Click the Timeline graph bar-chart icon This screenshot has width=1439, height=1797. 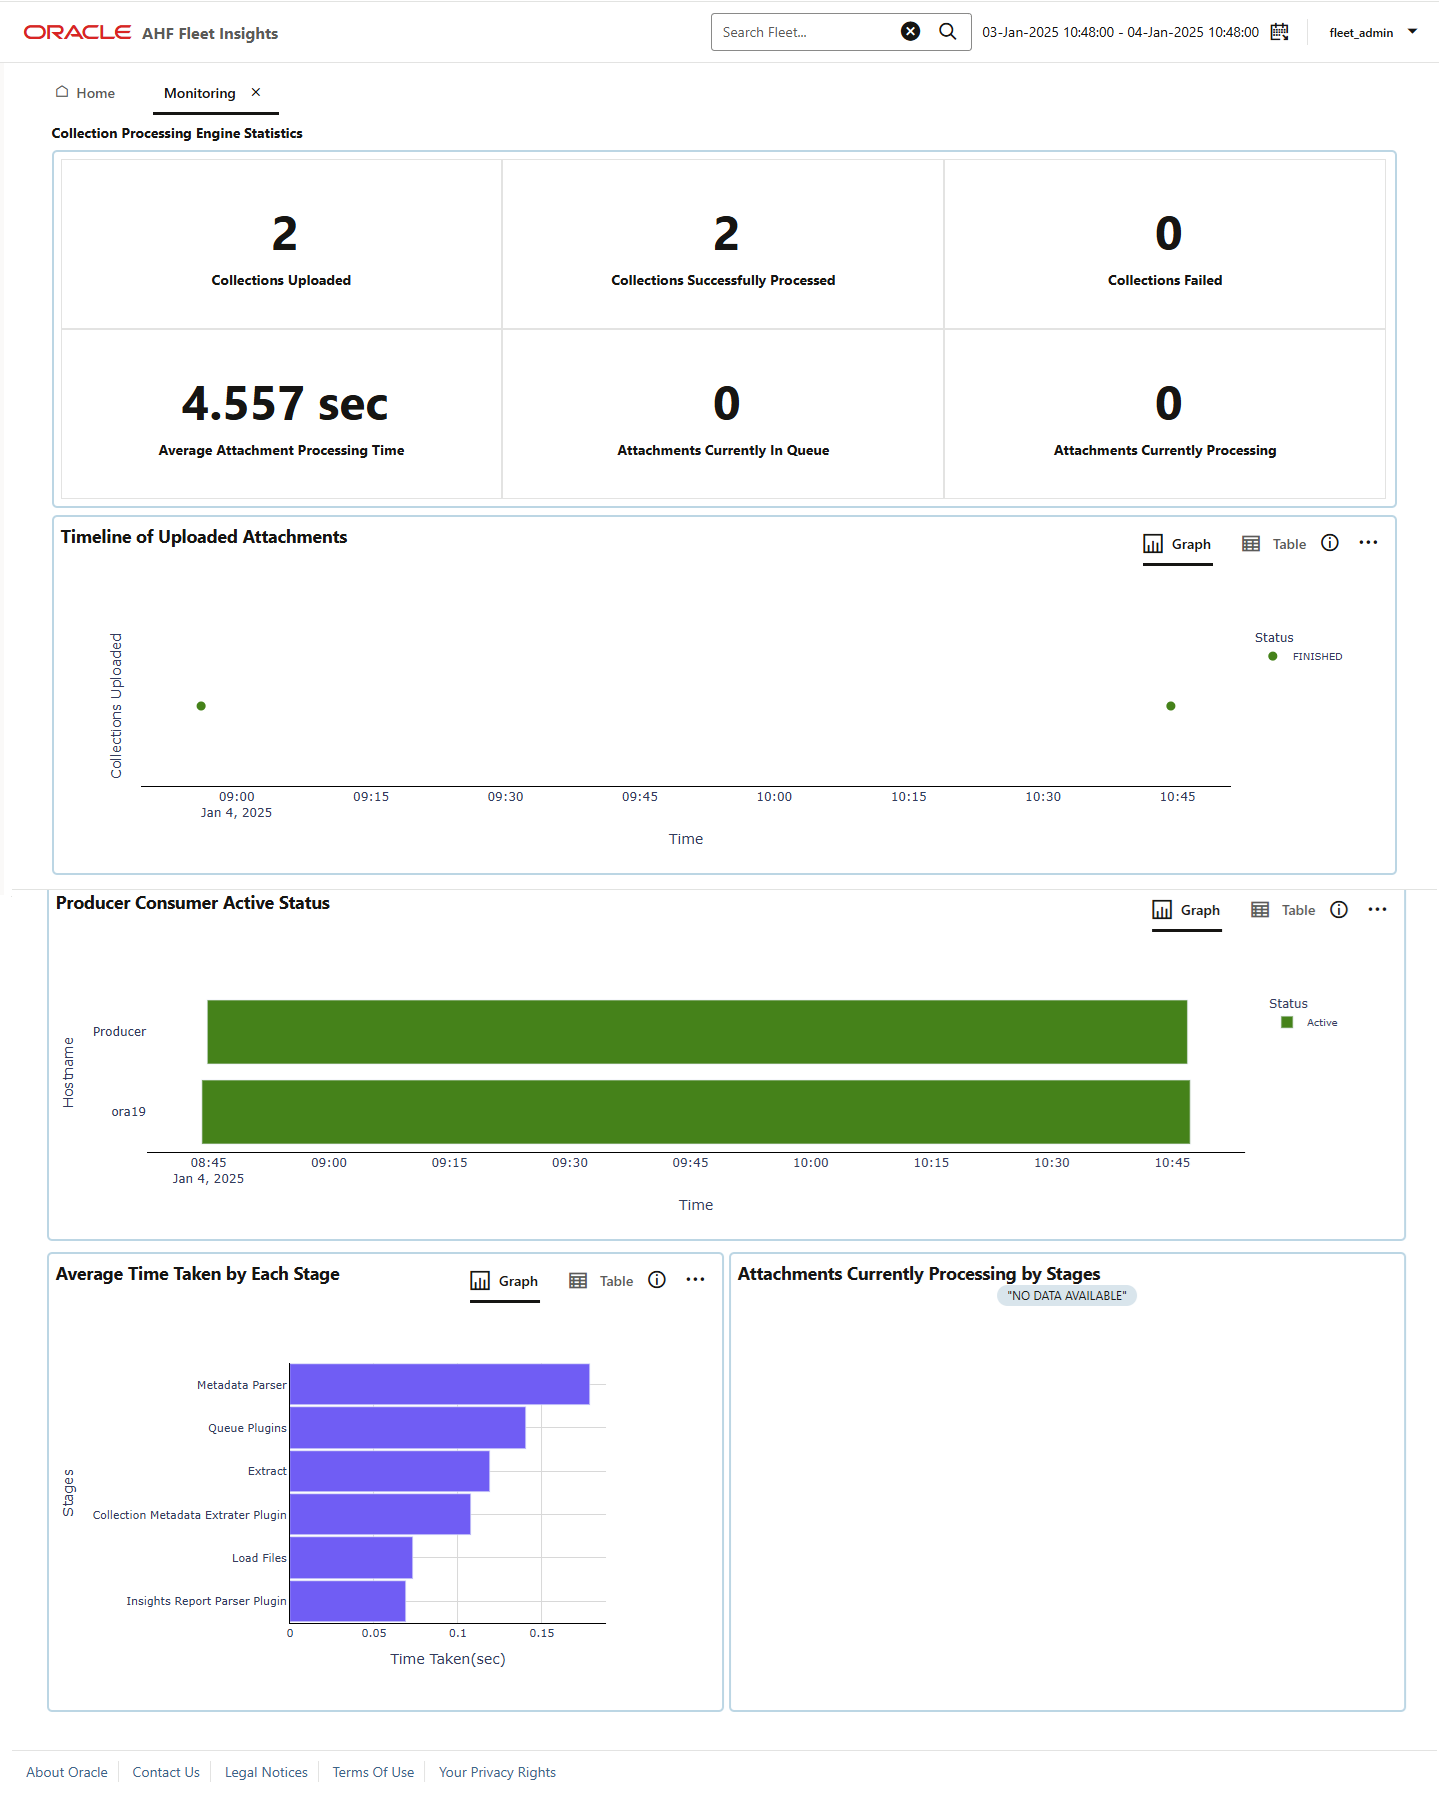pyautogui.click(x=1153, y=544)
